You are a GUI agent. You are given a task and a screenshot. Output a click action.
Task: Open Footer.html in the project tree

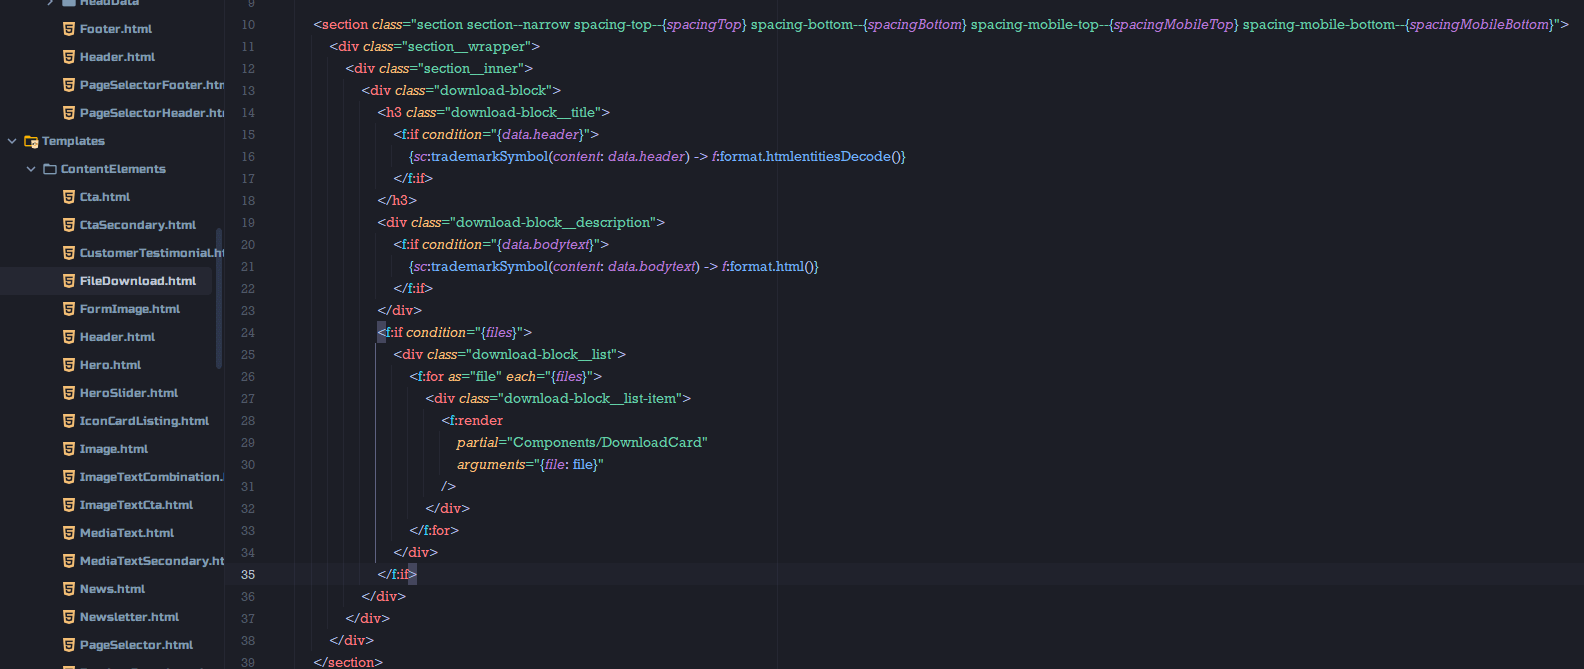(116, 29)
